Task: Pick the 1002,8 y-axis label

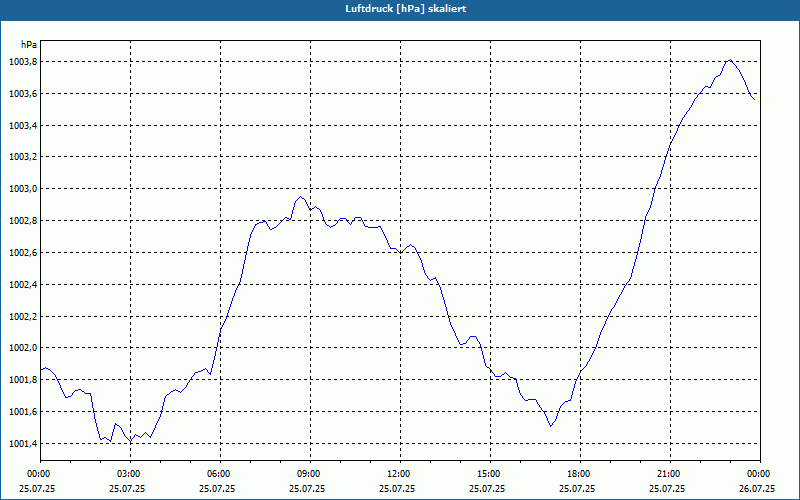Action: point(22,221)
